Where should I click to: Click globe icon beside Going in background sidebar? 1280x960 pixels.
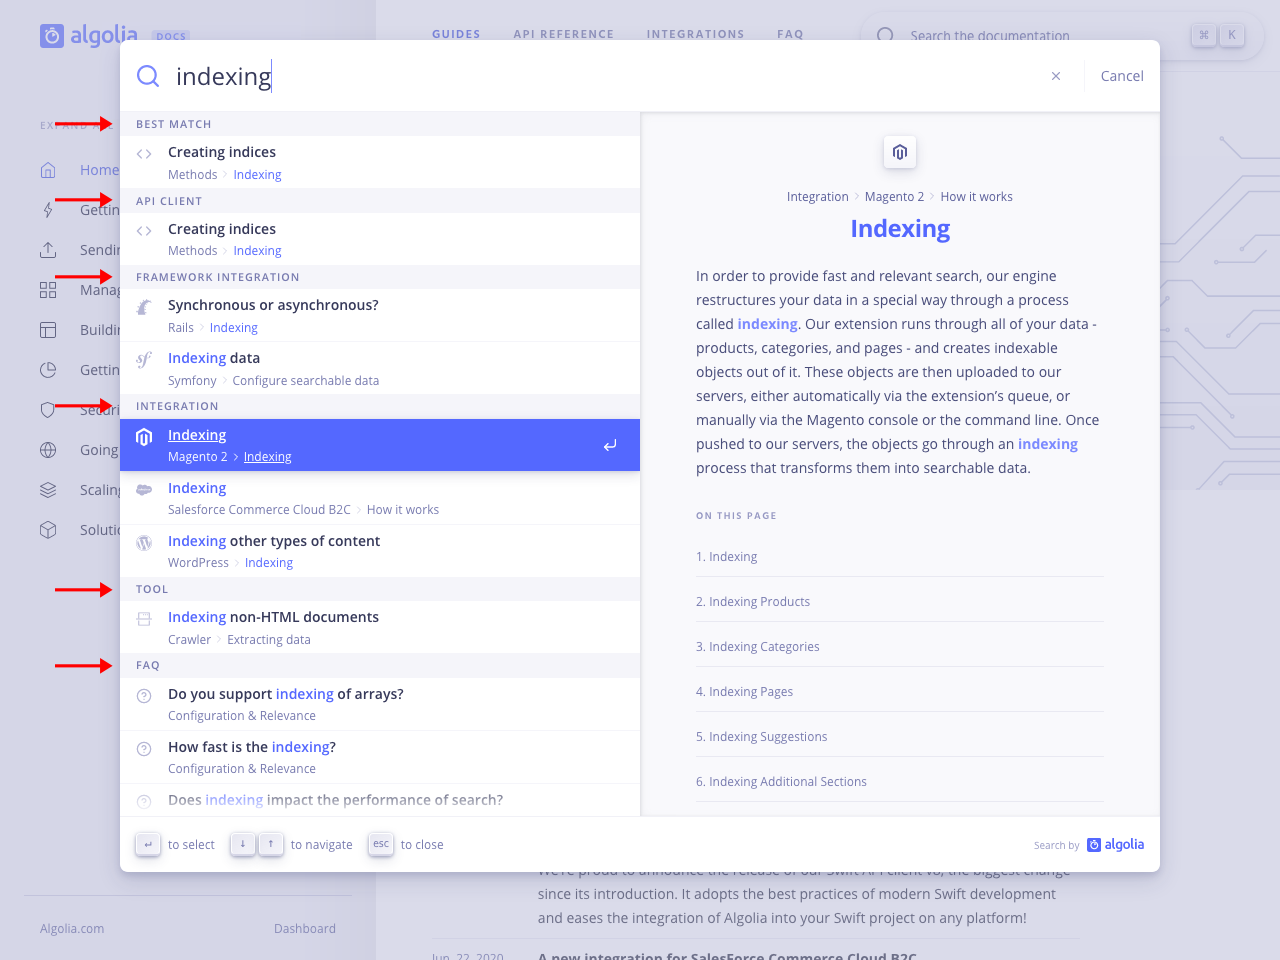[48, 450]
